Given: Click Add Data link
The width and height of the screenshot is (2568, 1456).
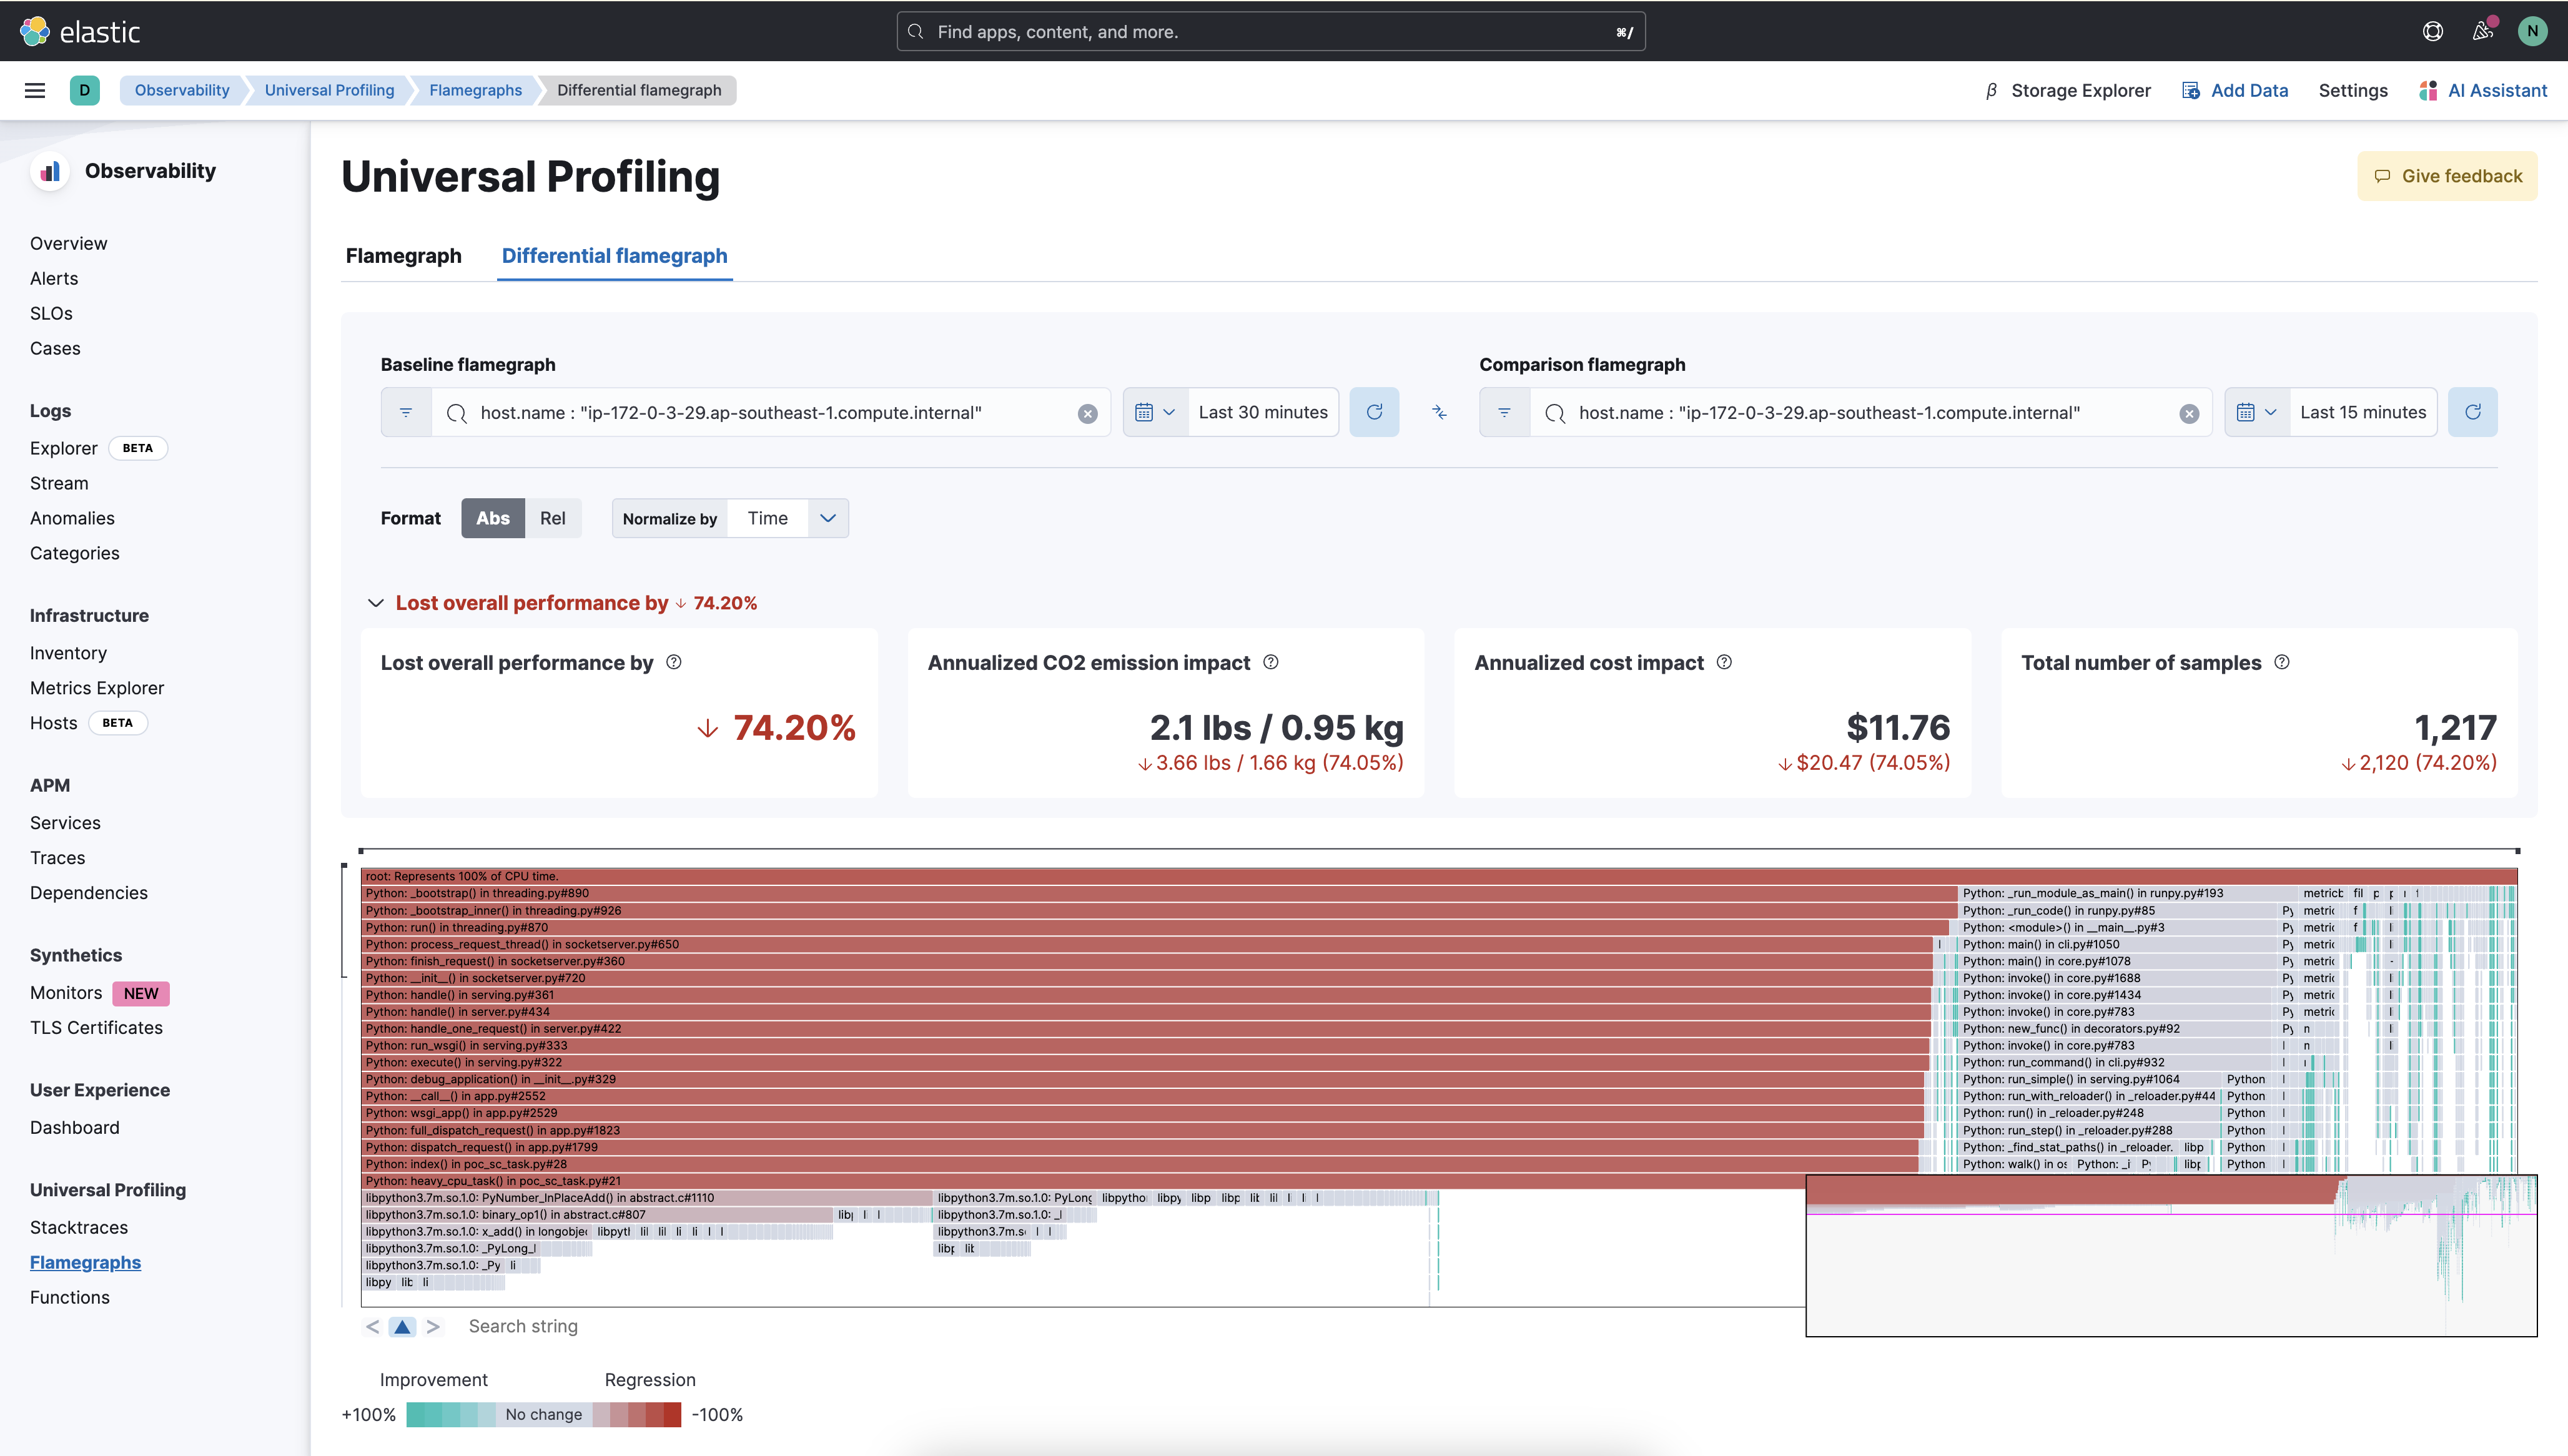Looking at the screenshot, I should (x=2235, y=90).
